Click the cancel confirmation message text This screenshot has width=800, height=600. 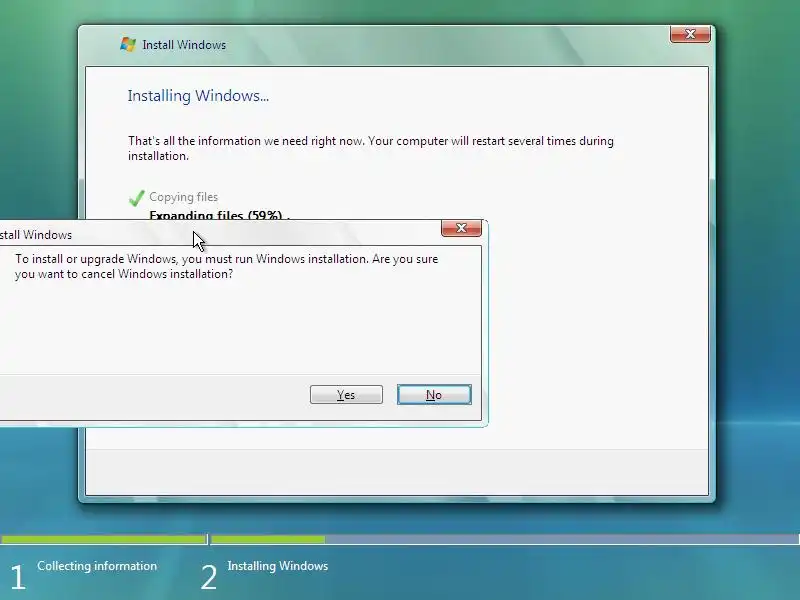227,266
